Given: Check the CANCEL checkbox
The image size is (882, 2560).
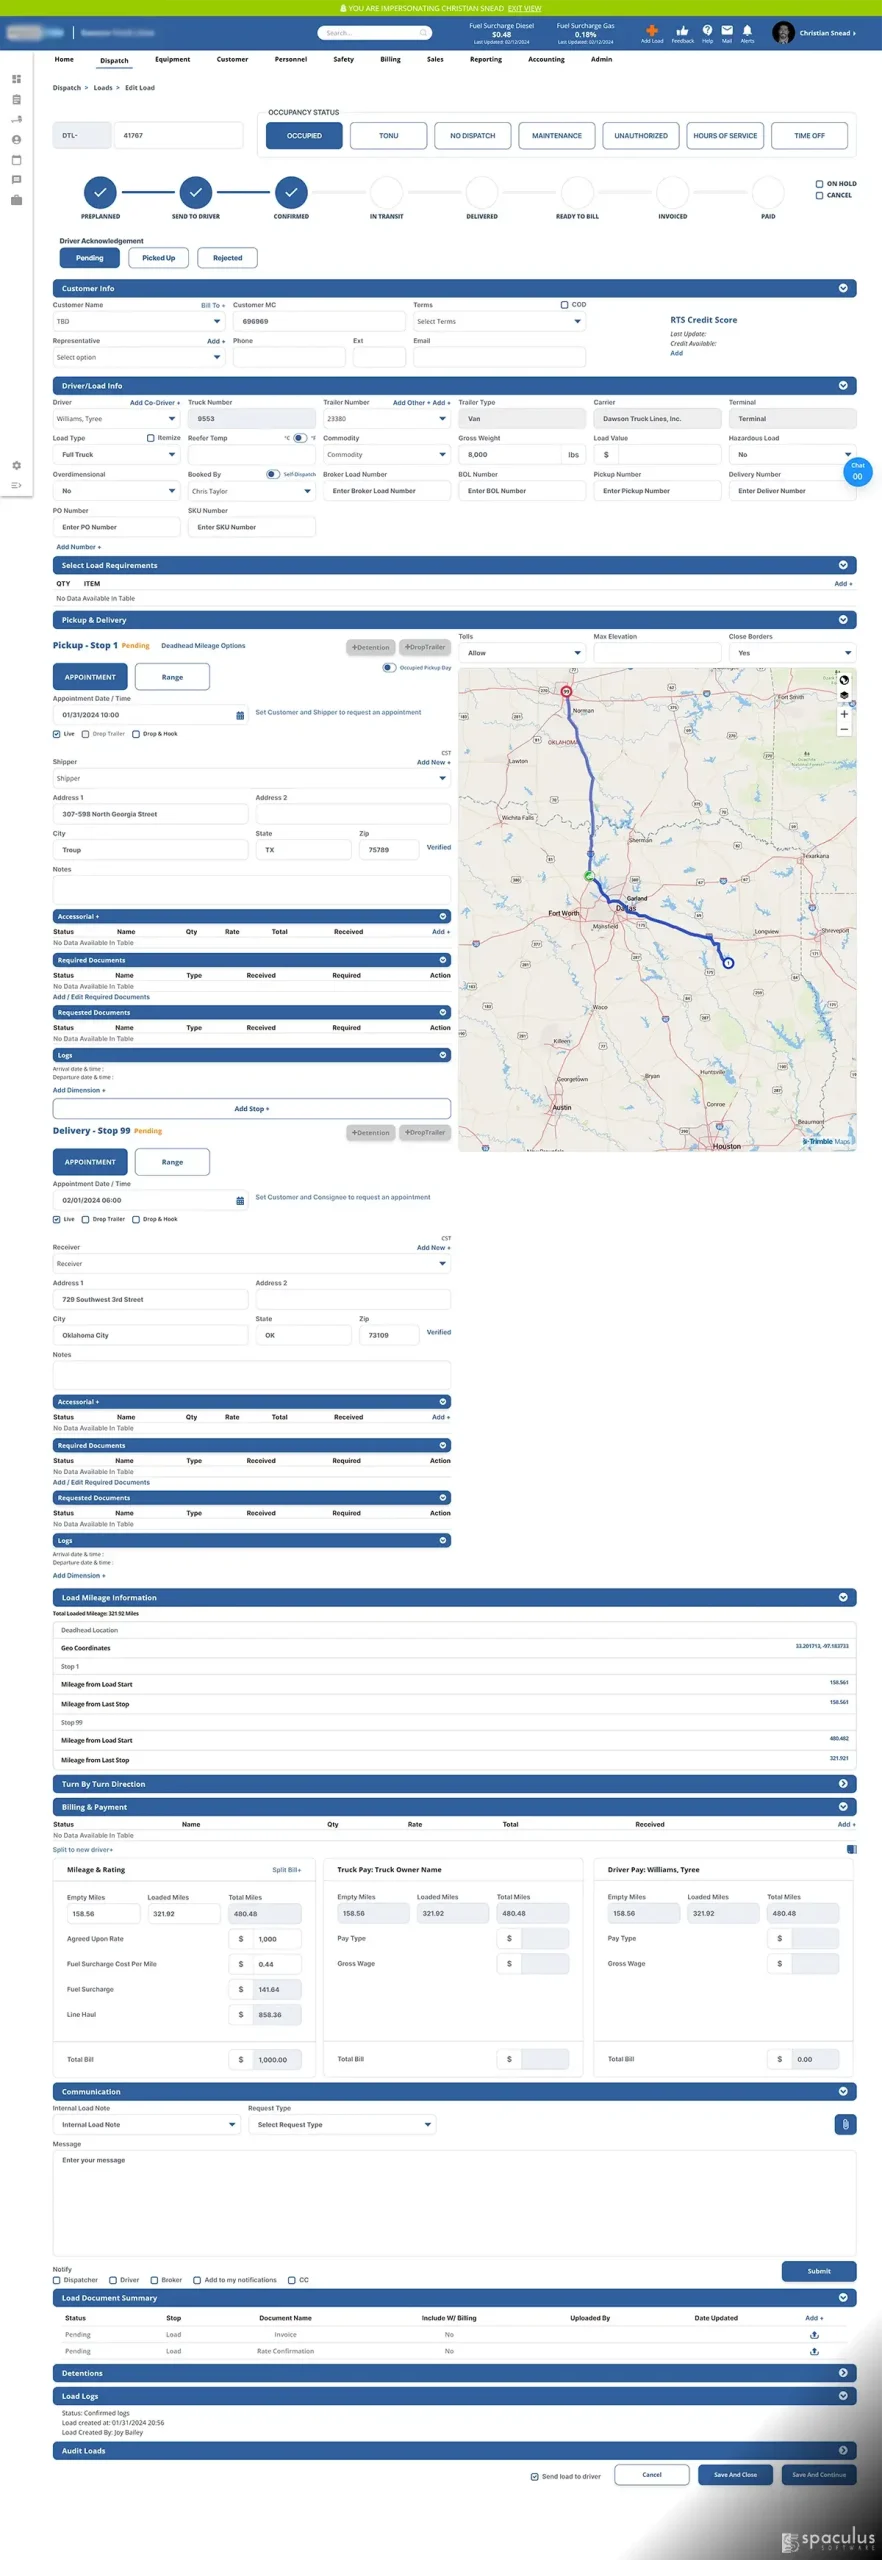Looking at the screenshot, I should pyautogui.click(x=819, y=196).
